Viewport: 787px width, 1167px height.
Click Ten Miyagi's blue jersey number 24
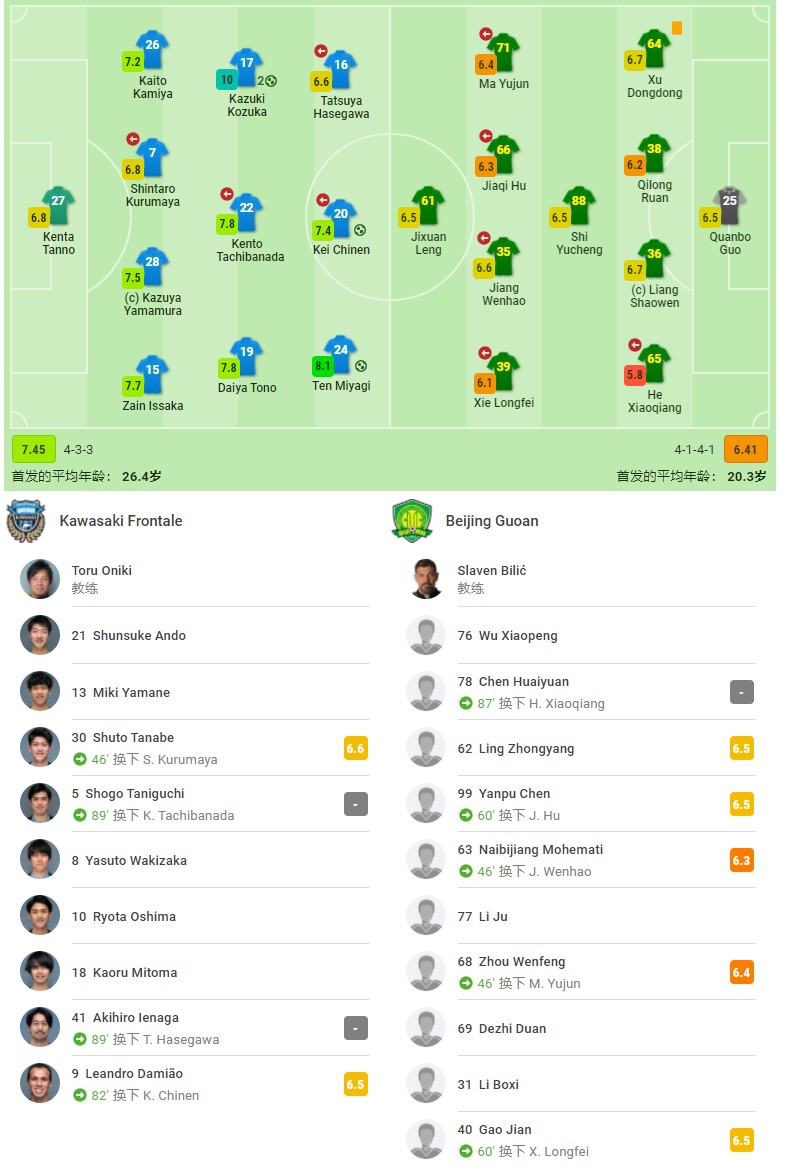tap(341, 354)
